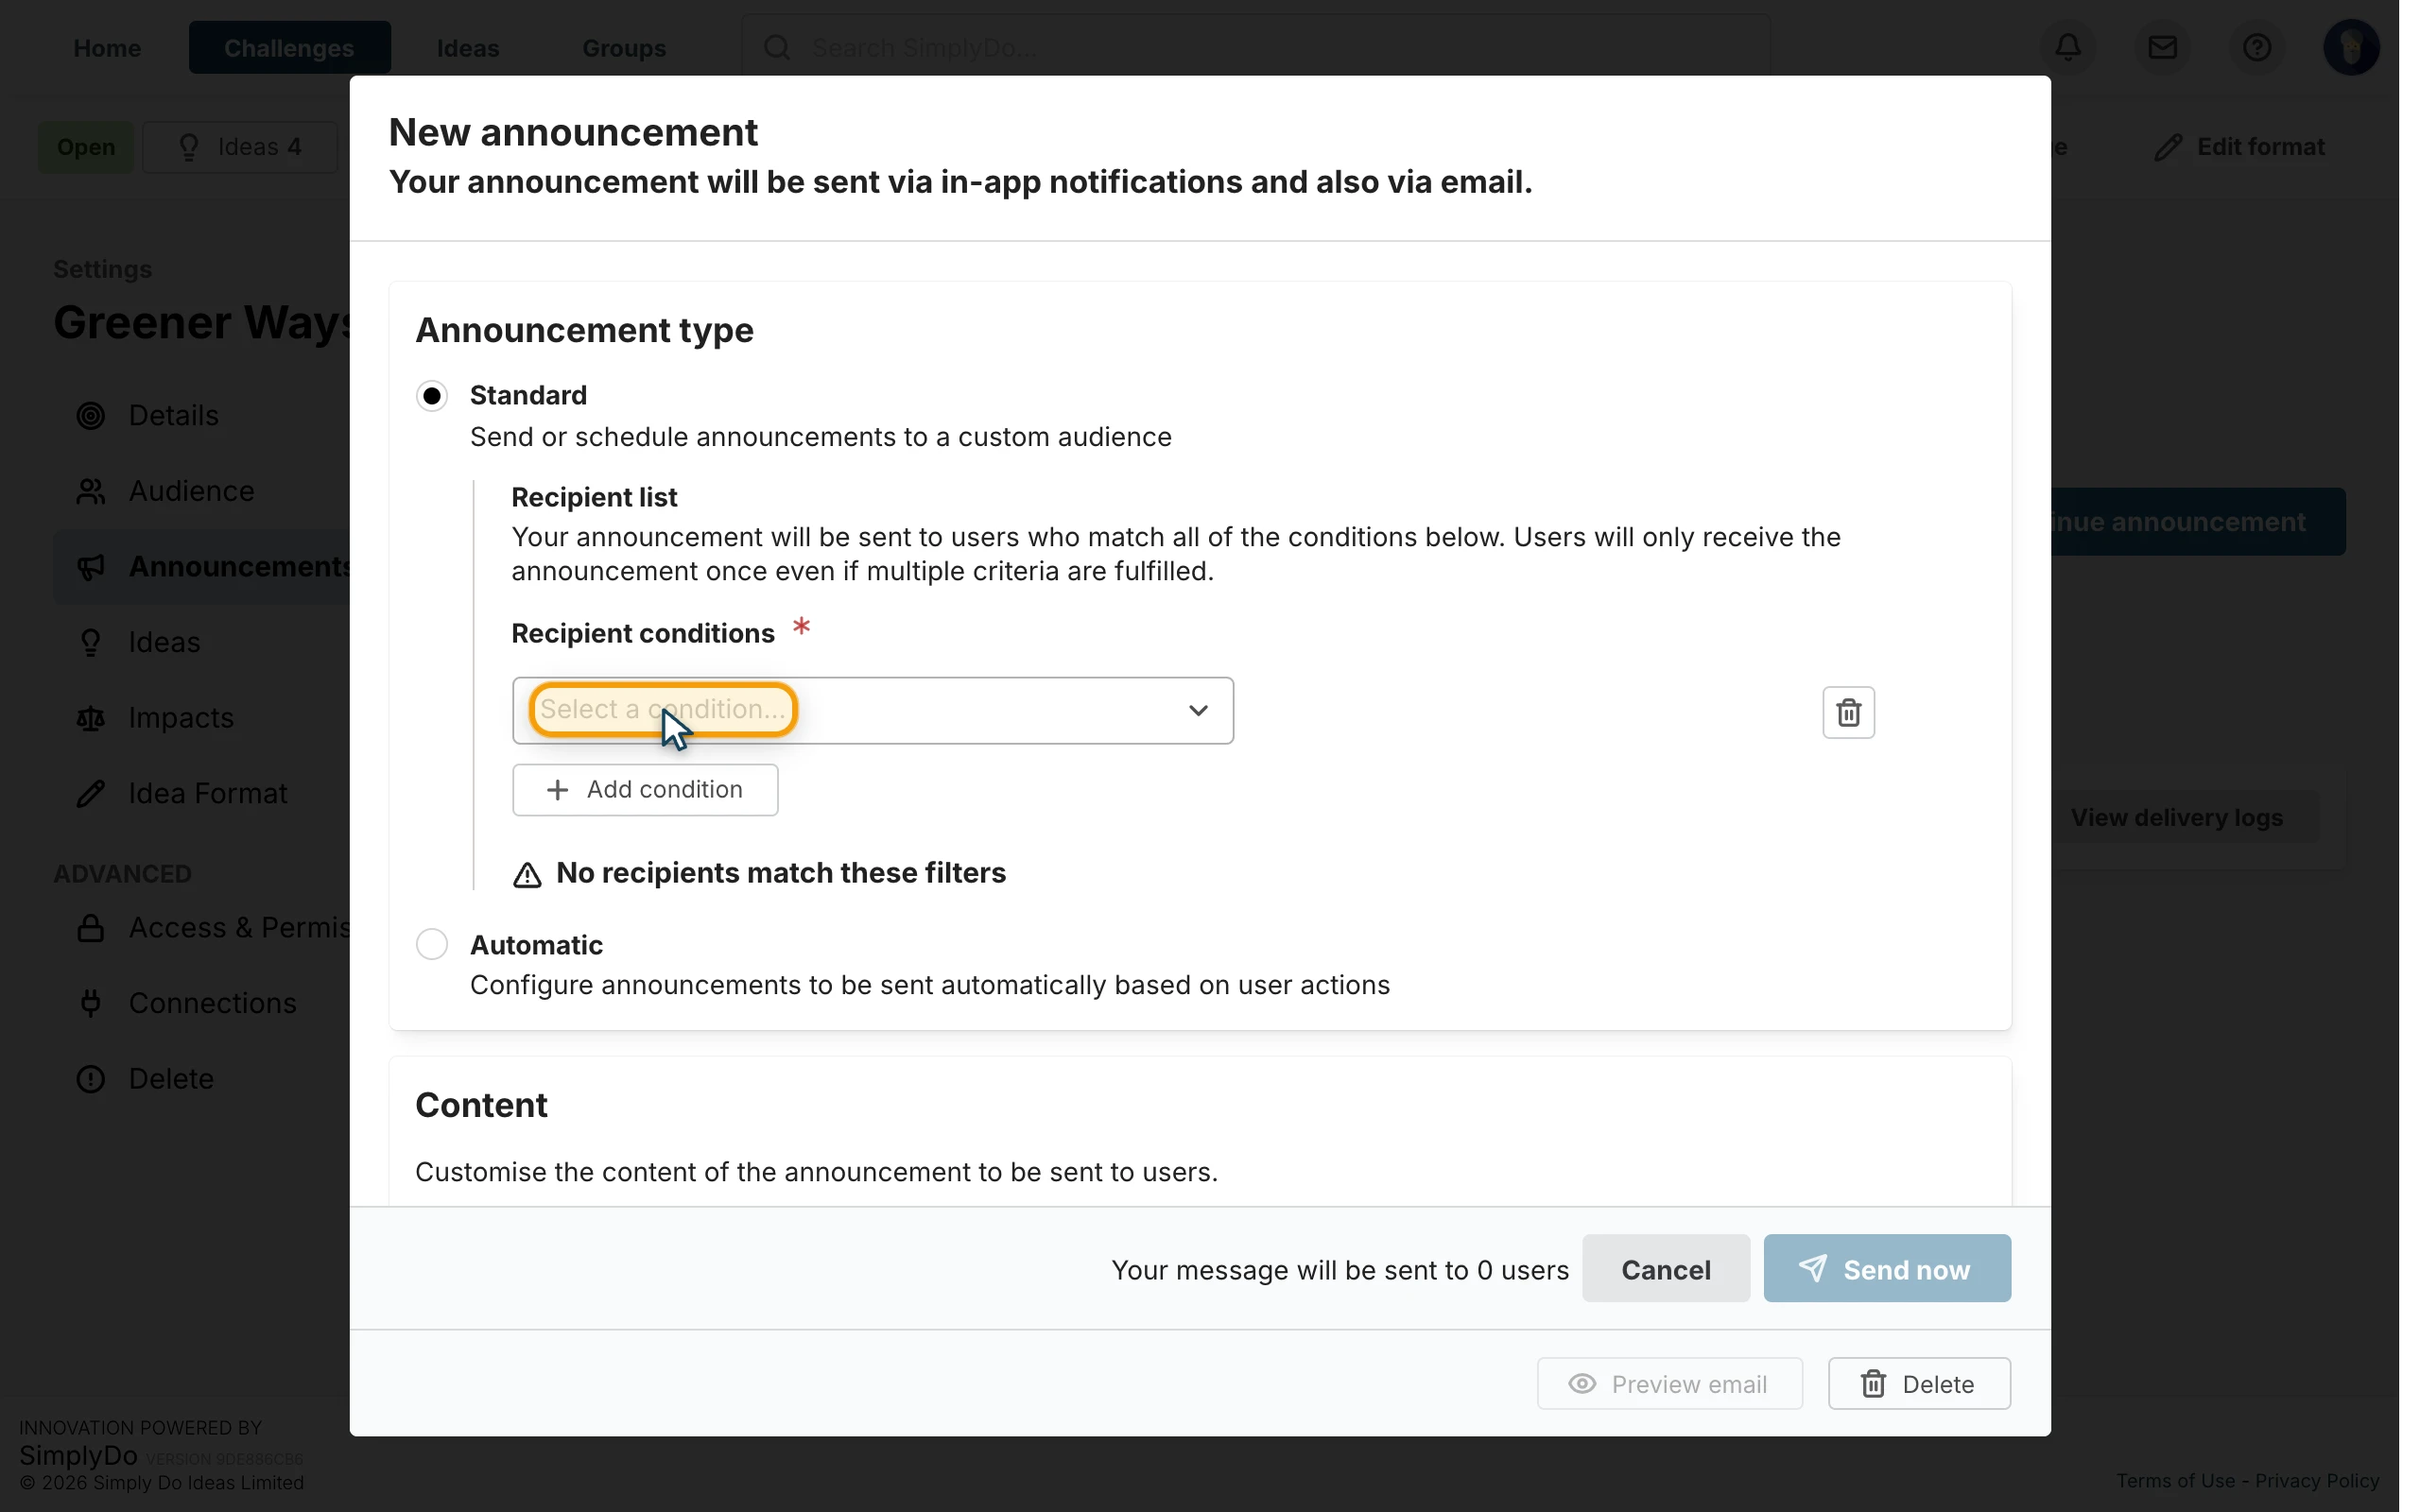The width and height of the screenshot is (2420, 1512).
Task: Select the Automatic announcement type
Action: click(x=432, y=944)
